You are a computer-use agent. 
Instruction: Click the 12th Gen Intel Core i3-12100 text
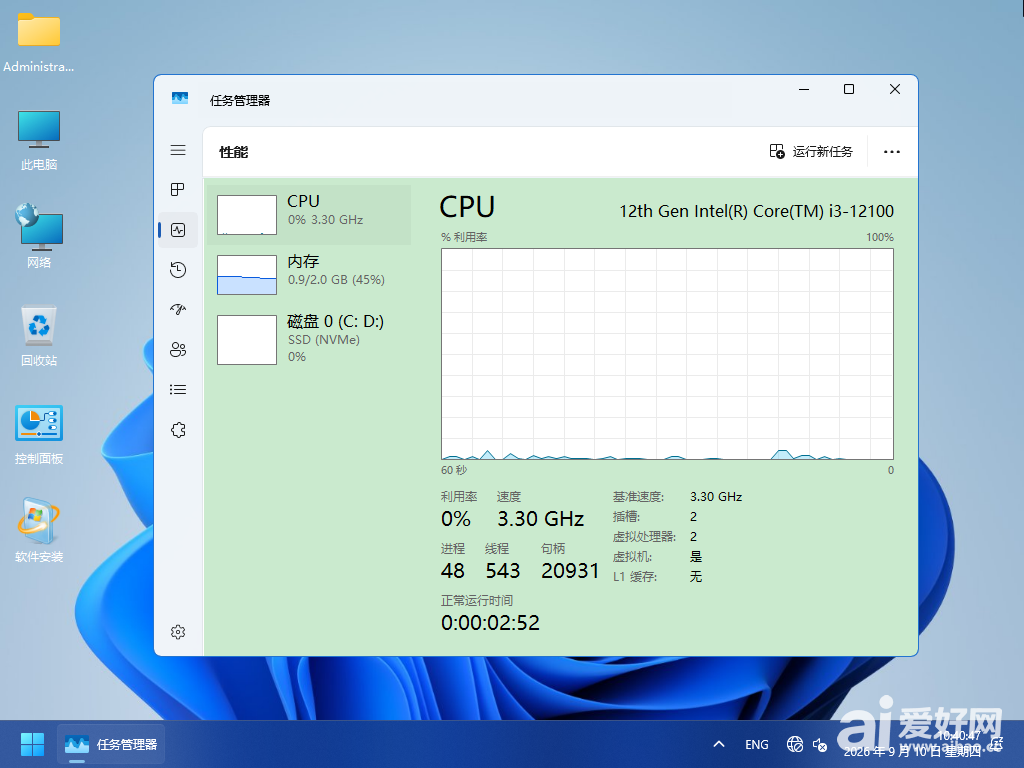(756, 211)
